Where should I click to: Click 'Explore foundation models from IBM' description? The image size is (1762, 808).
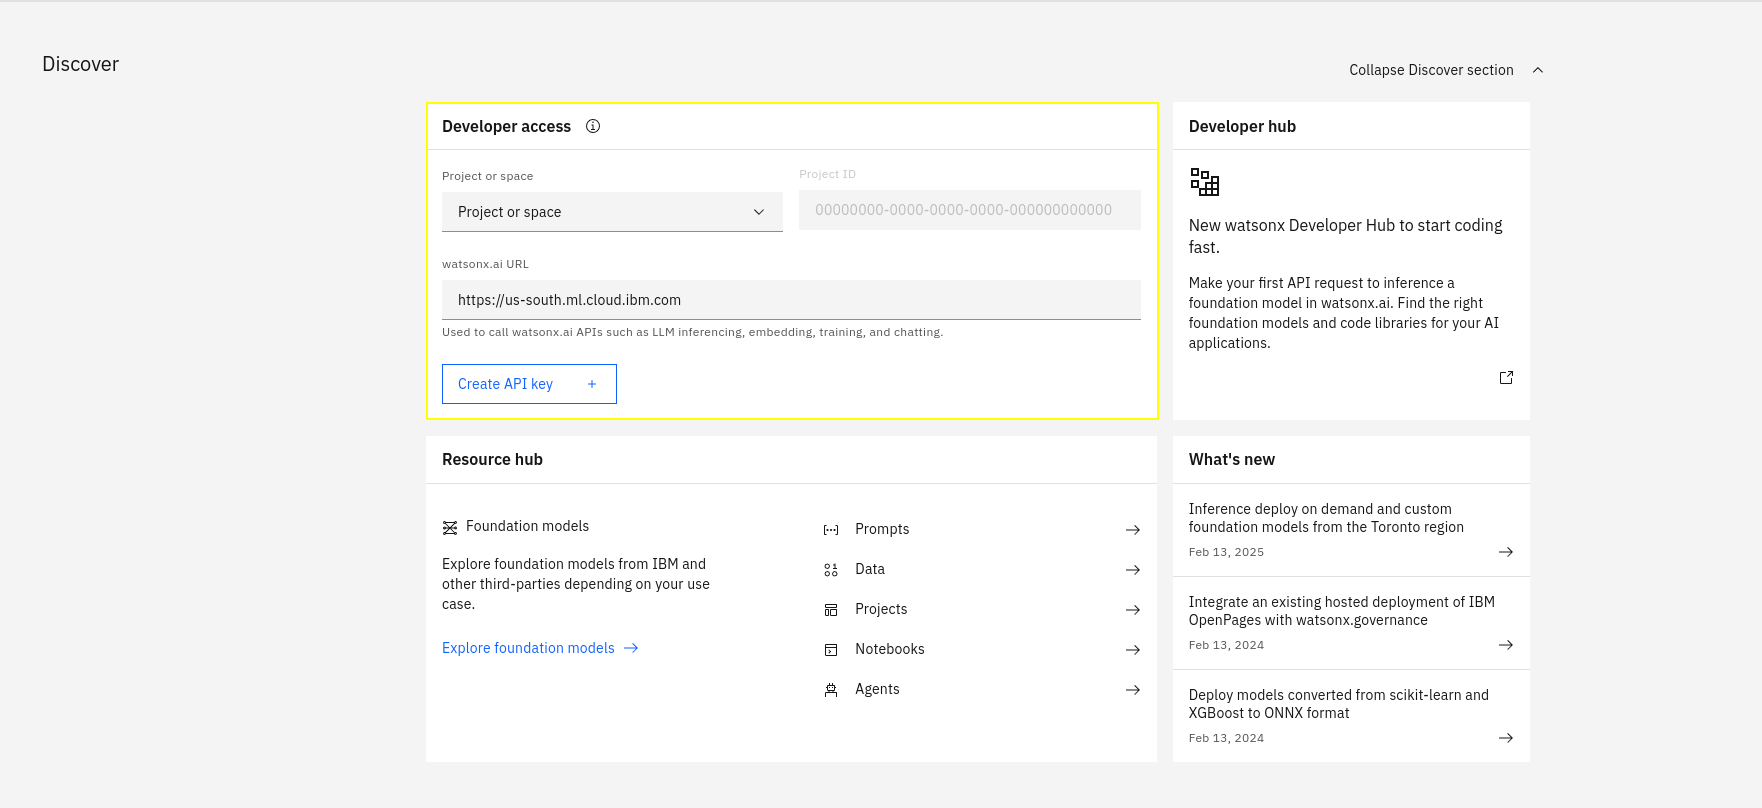click(576, 584)
